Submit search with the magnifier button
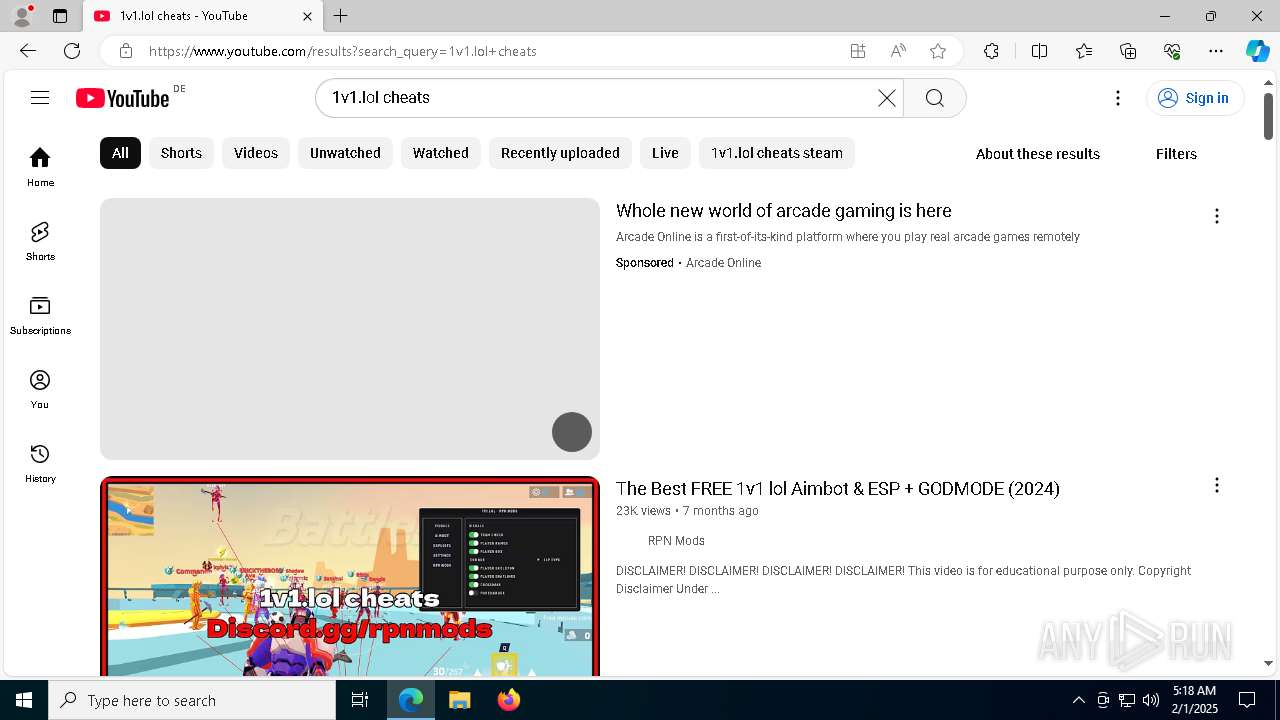 pos(935,98)
